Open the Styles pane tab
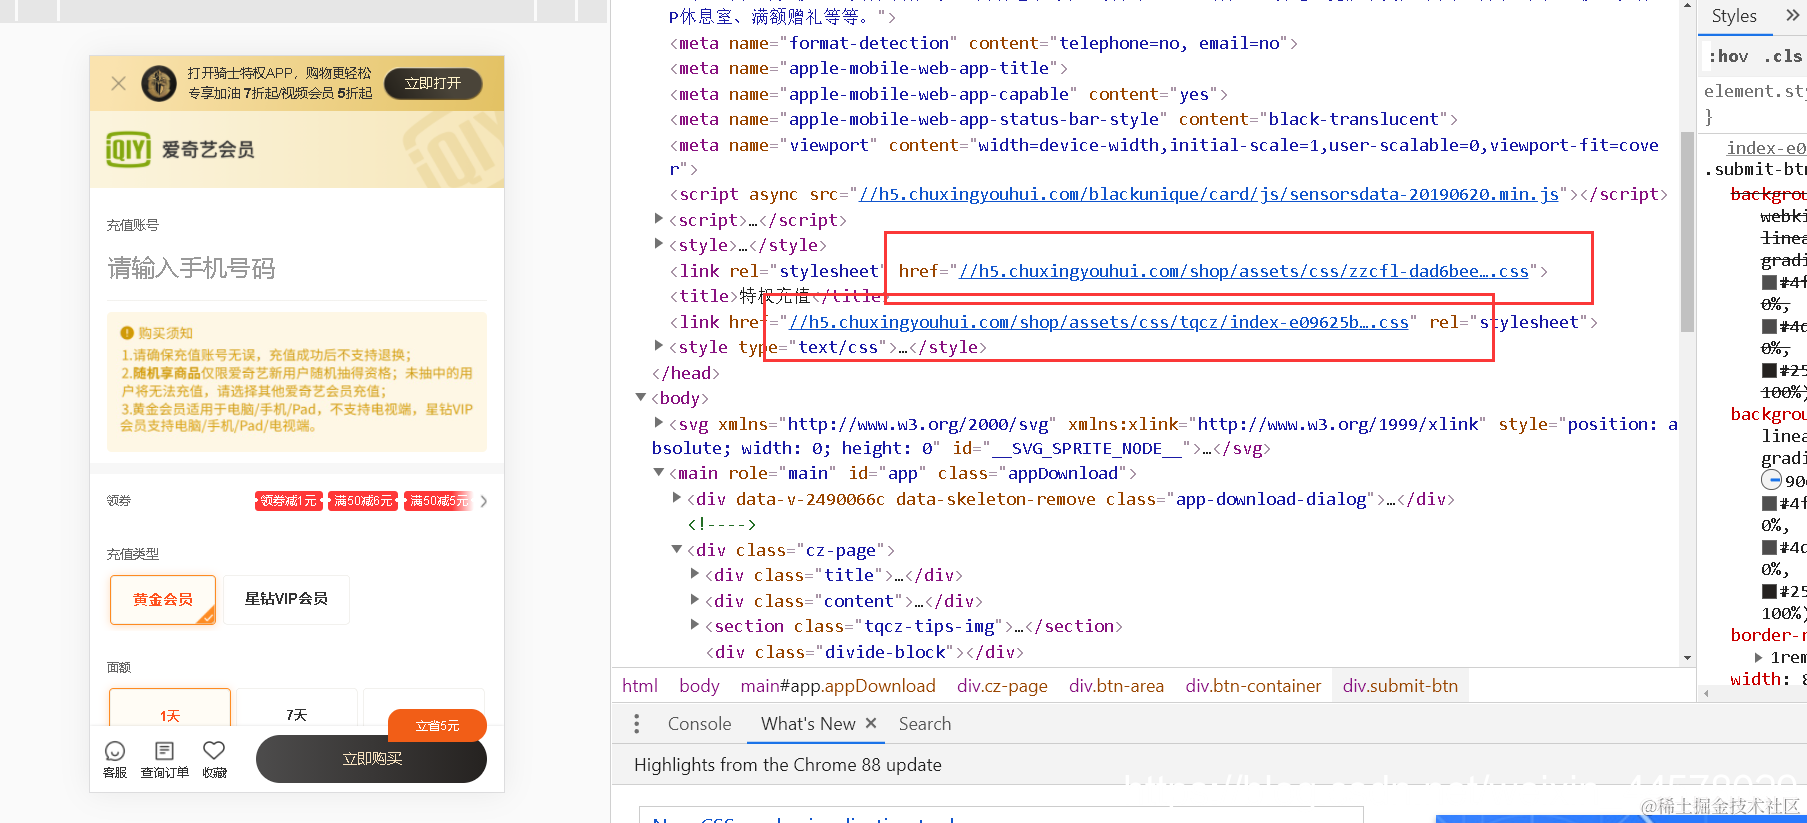The width and height of the screenshot is (1807, 823). (x=1734, y=16)
